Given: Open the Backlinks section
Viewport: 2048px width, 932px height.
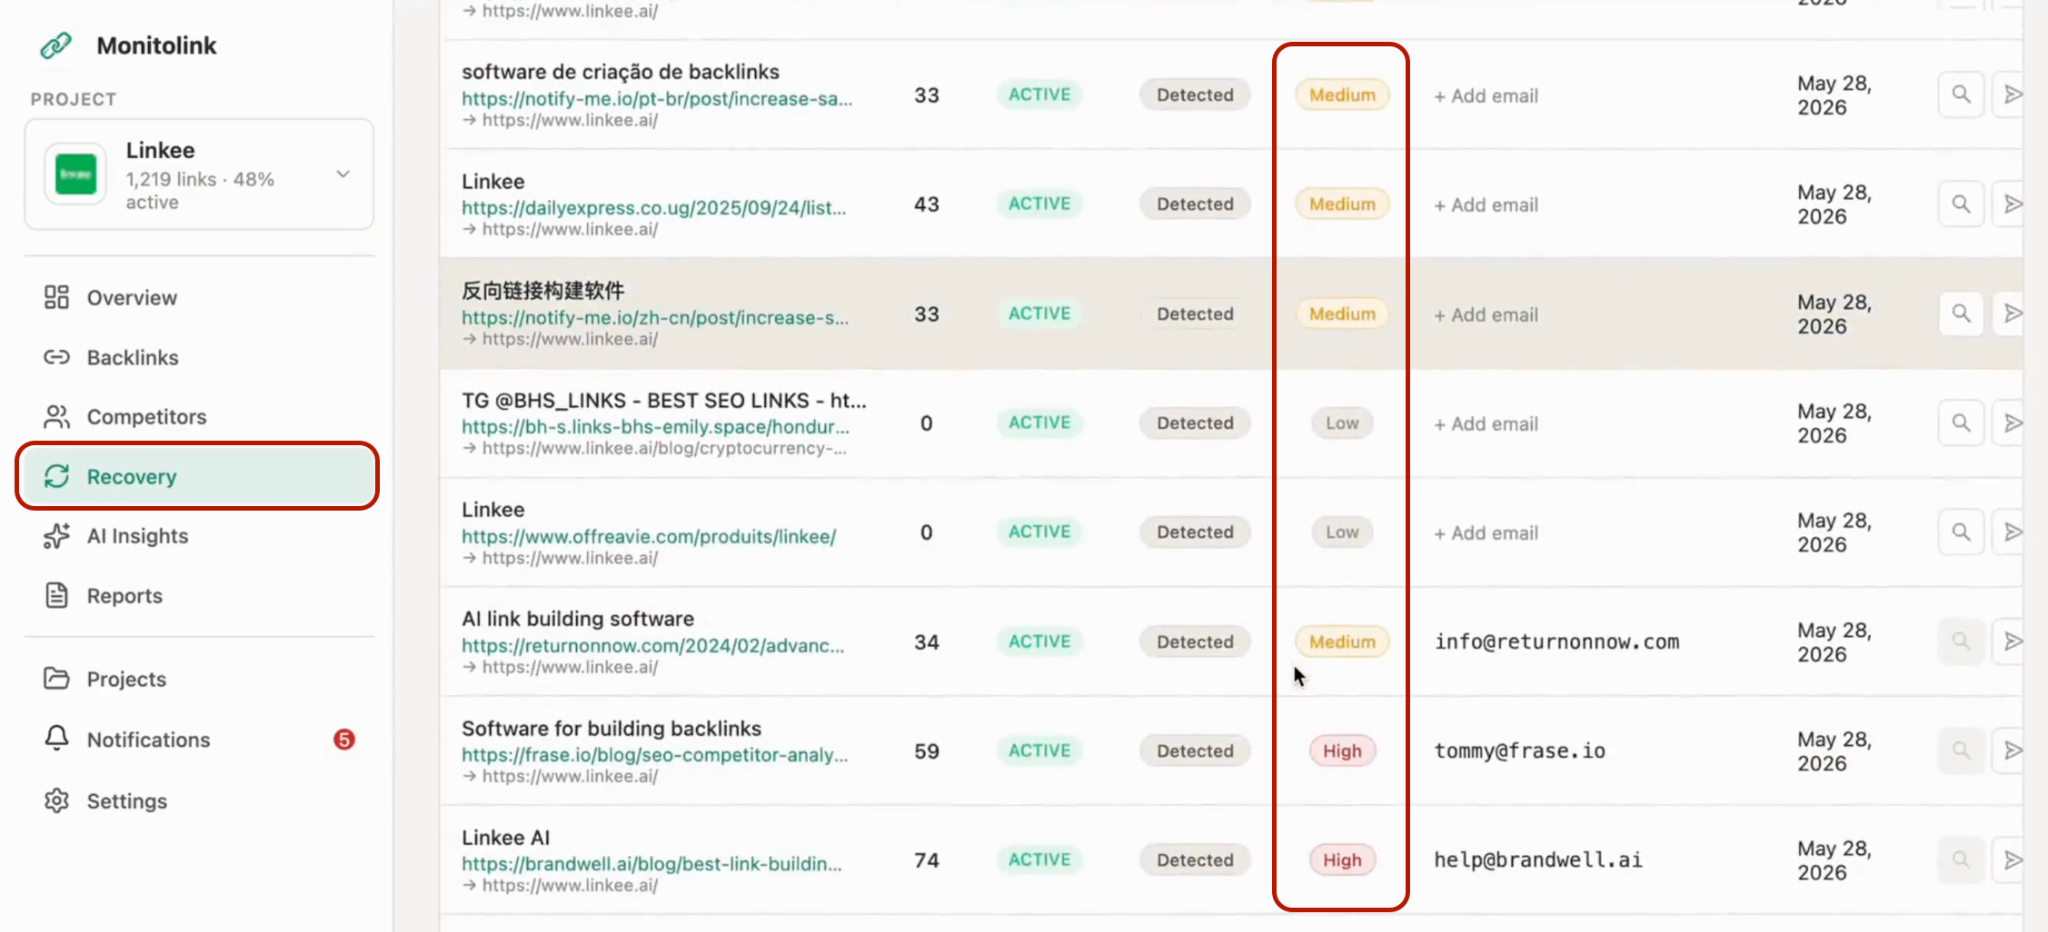Looking at the screenshot, I should 198,358.
